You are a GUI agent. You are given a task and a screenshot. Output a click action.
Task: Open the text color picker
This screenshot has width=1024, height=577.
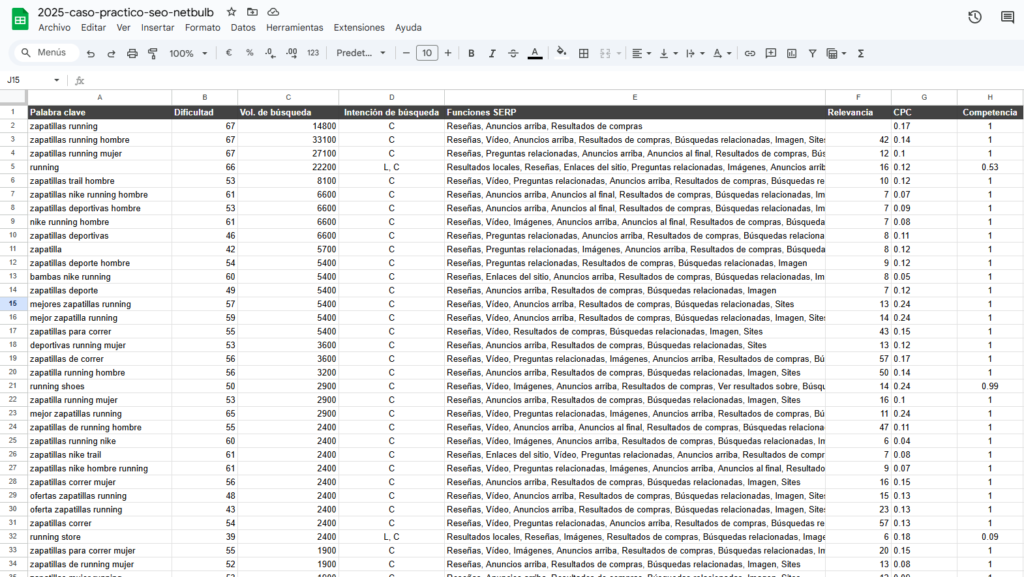pyautogui.click(x=536, y=52)
